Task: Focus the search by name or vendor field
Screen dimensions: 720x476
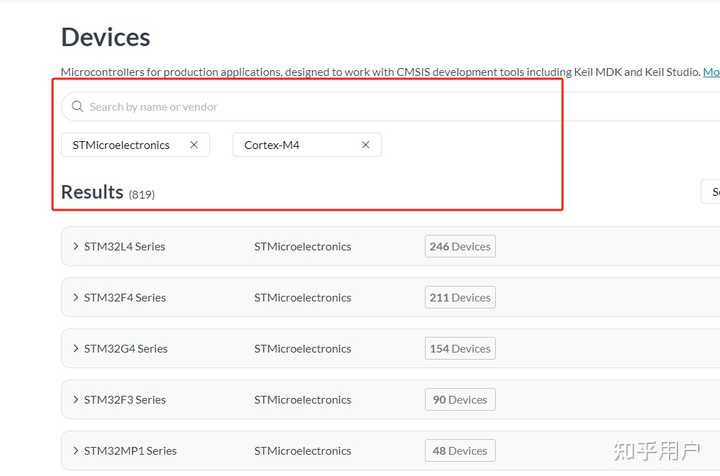Action: point(300,107)
